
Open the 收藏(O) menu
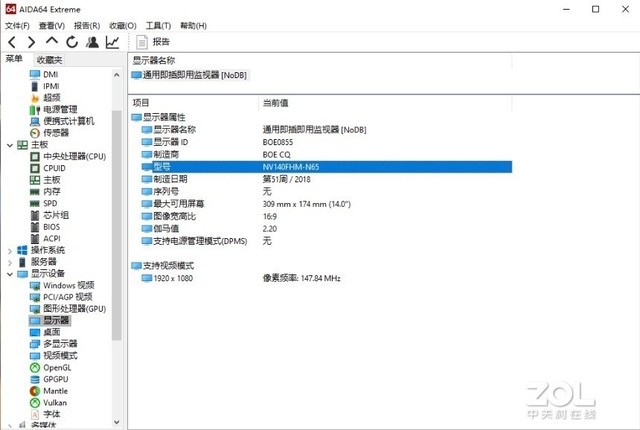[123, 26]
